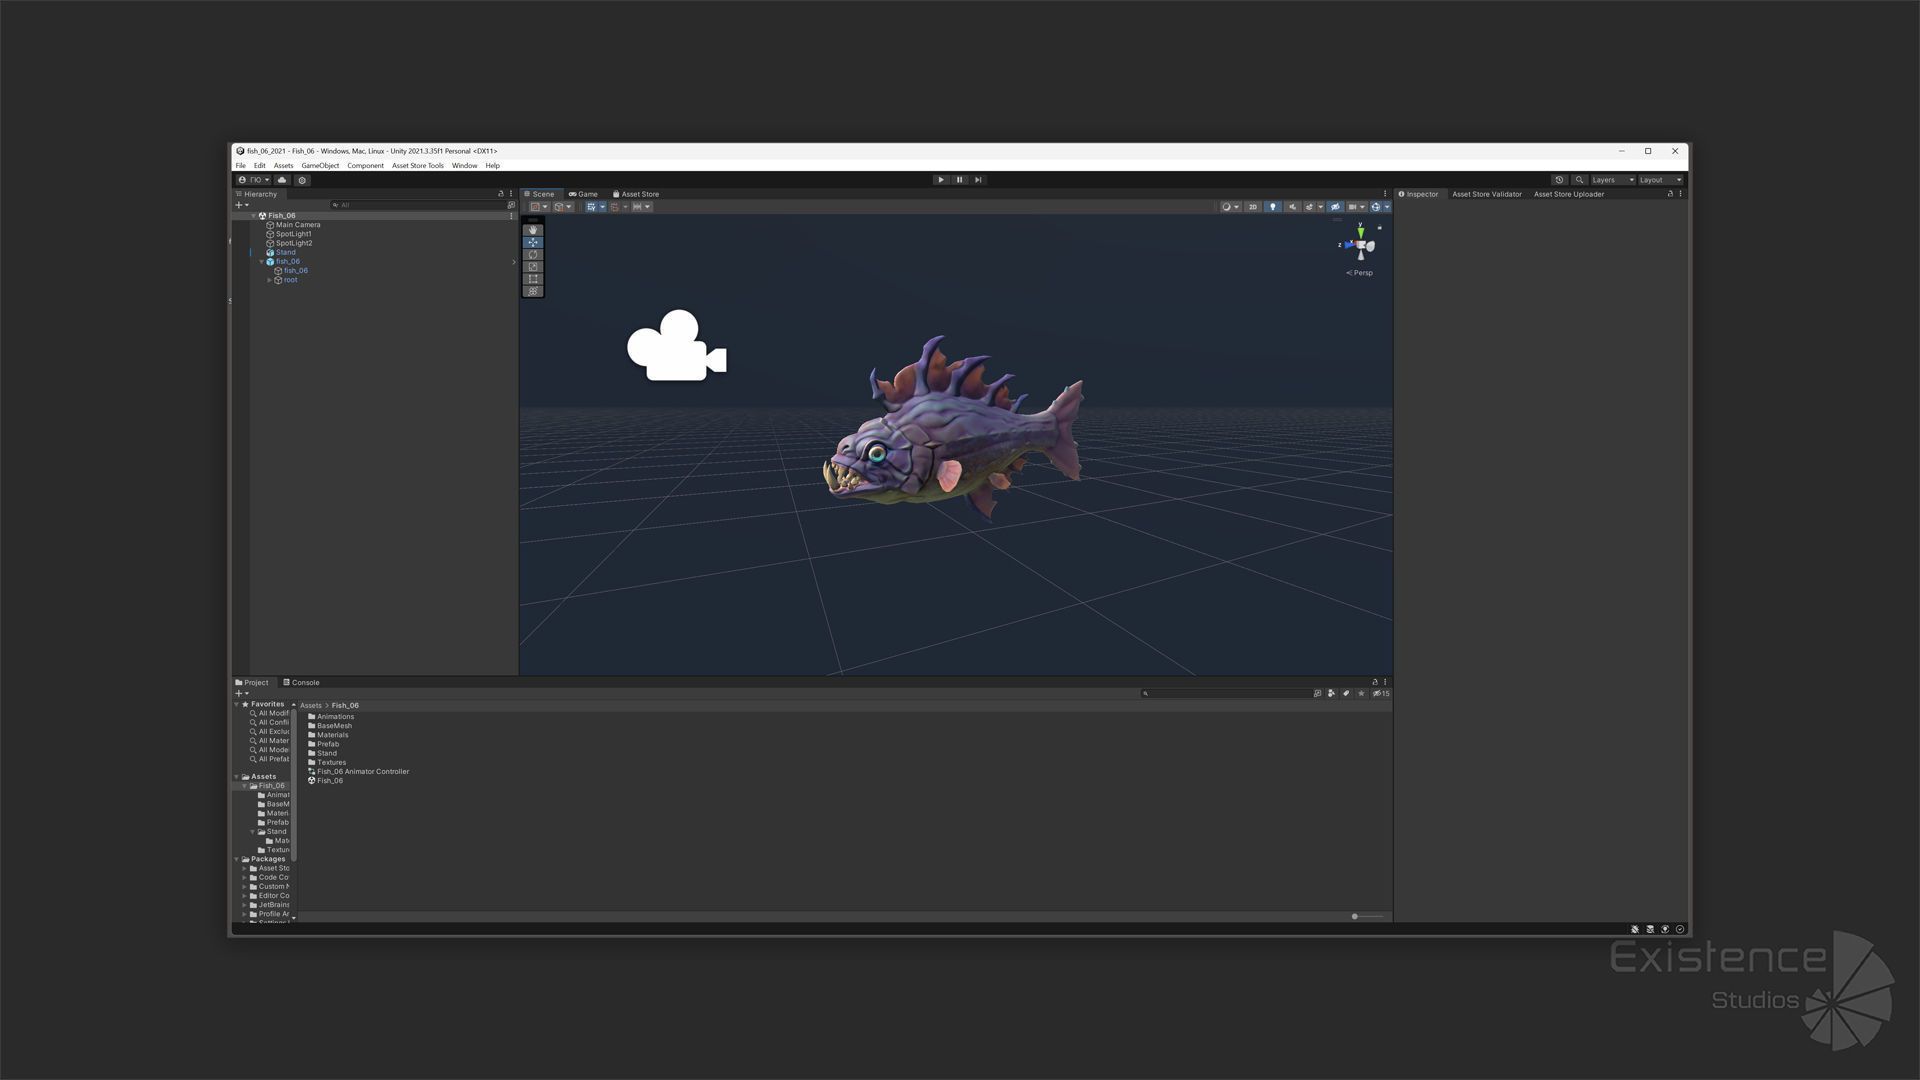Open the Hierarchy panel three-dot menu
This screenshot has height=1080, width=1920.
pos(511,194)
